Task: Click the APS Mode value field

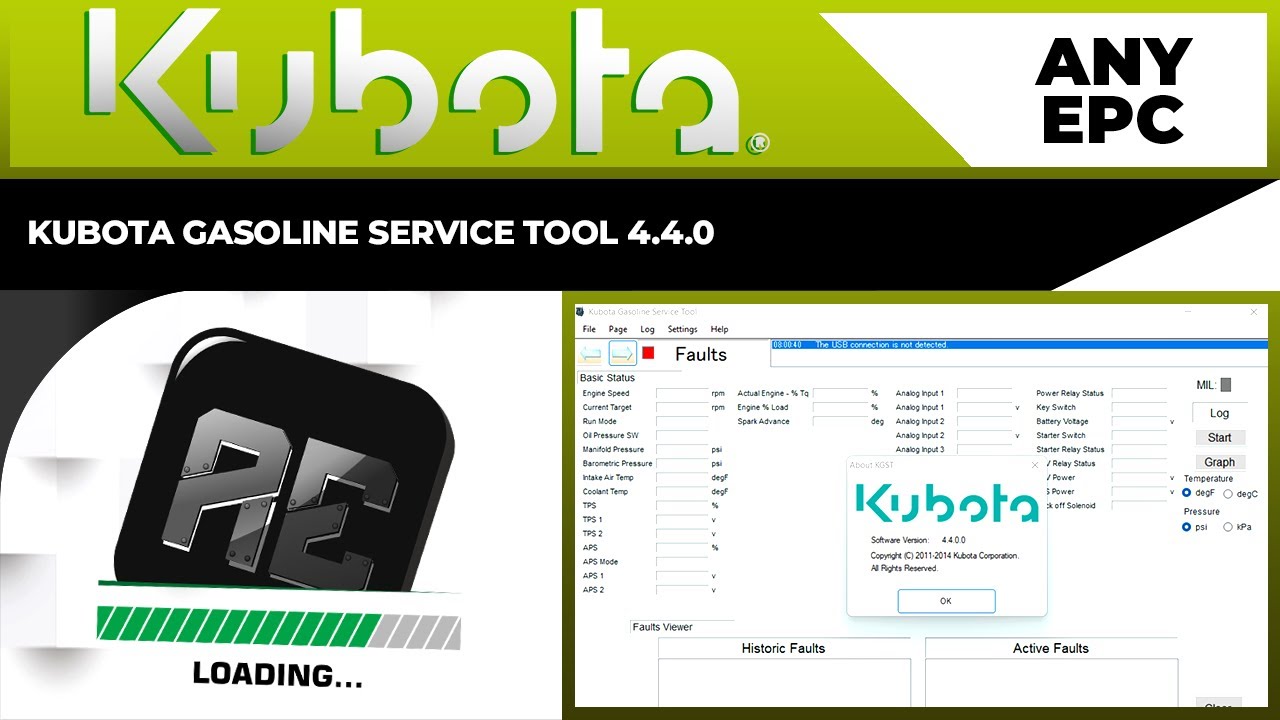Action: (x=682, y=562)
